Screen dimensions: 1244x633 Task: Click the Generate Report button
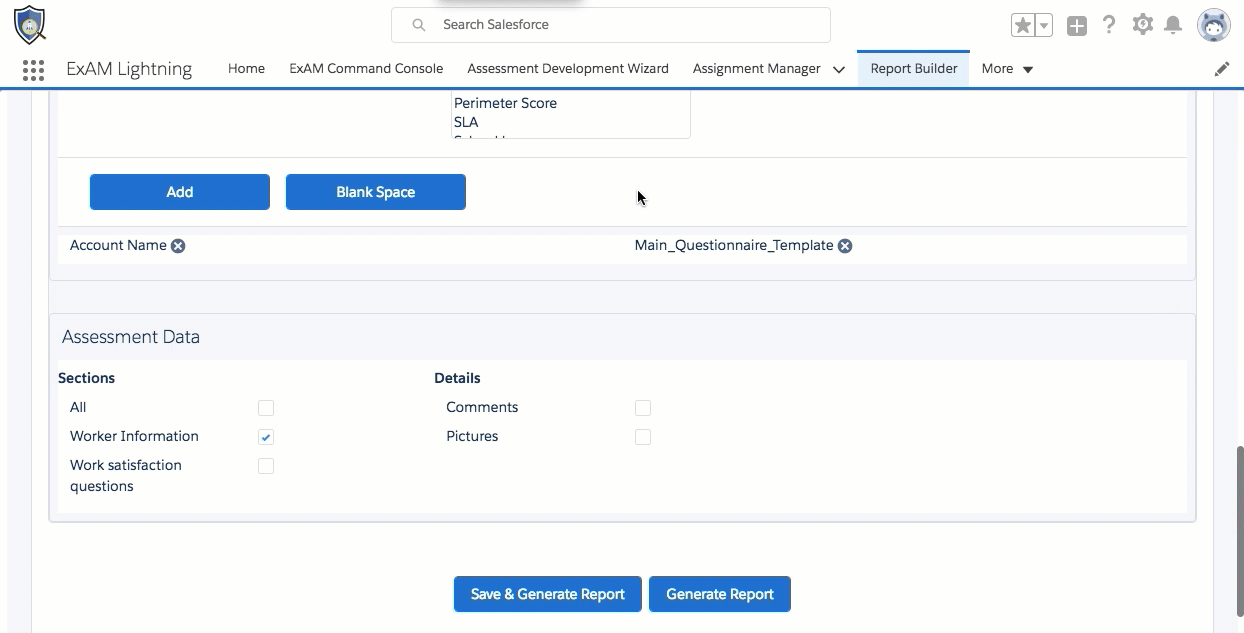pos(720,594)
